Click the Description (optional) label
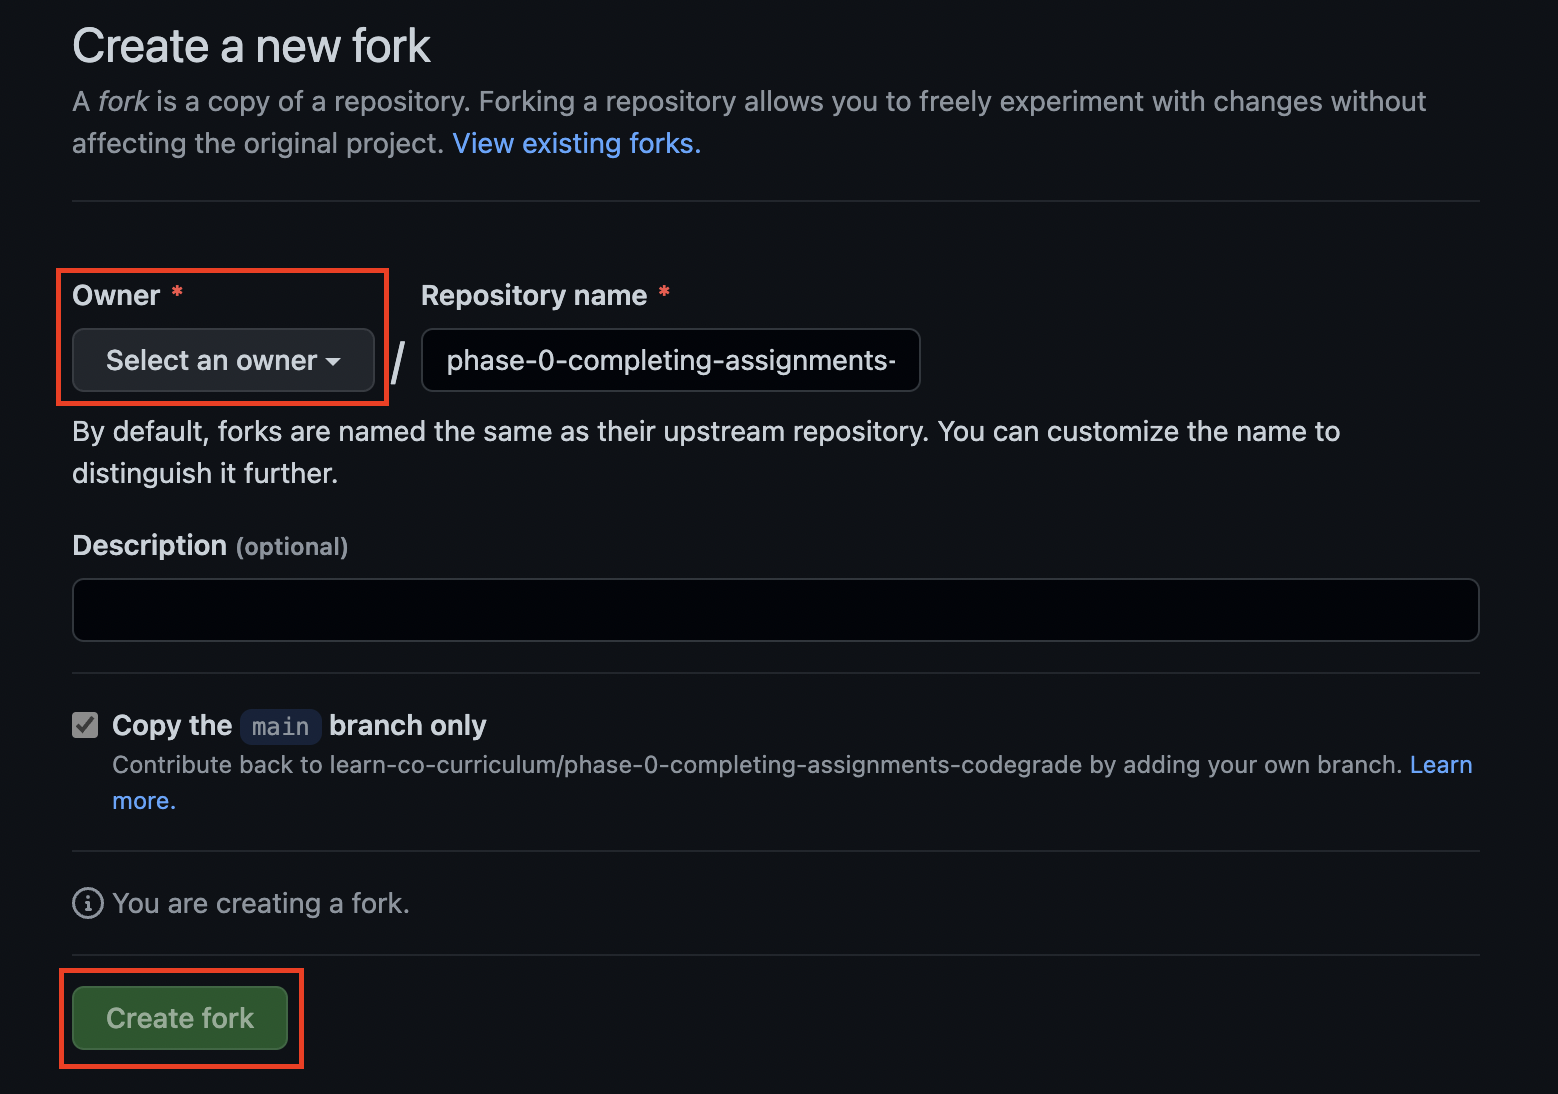This screenshot has height=1094, width=1558. tap(210, 546)
